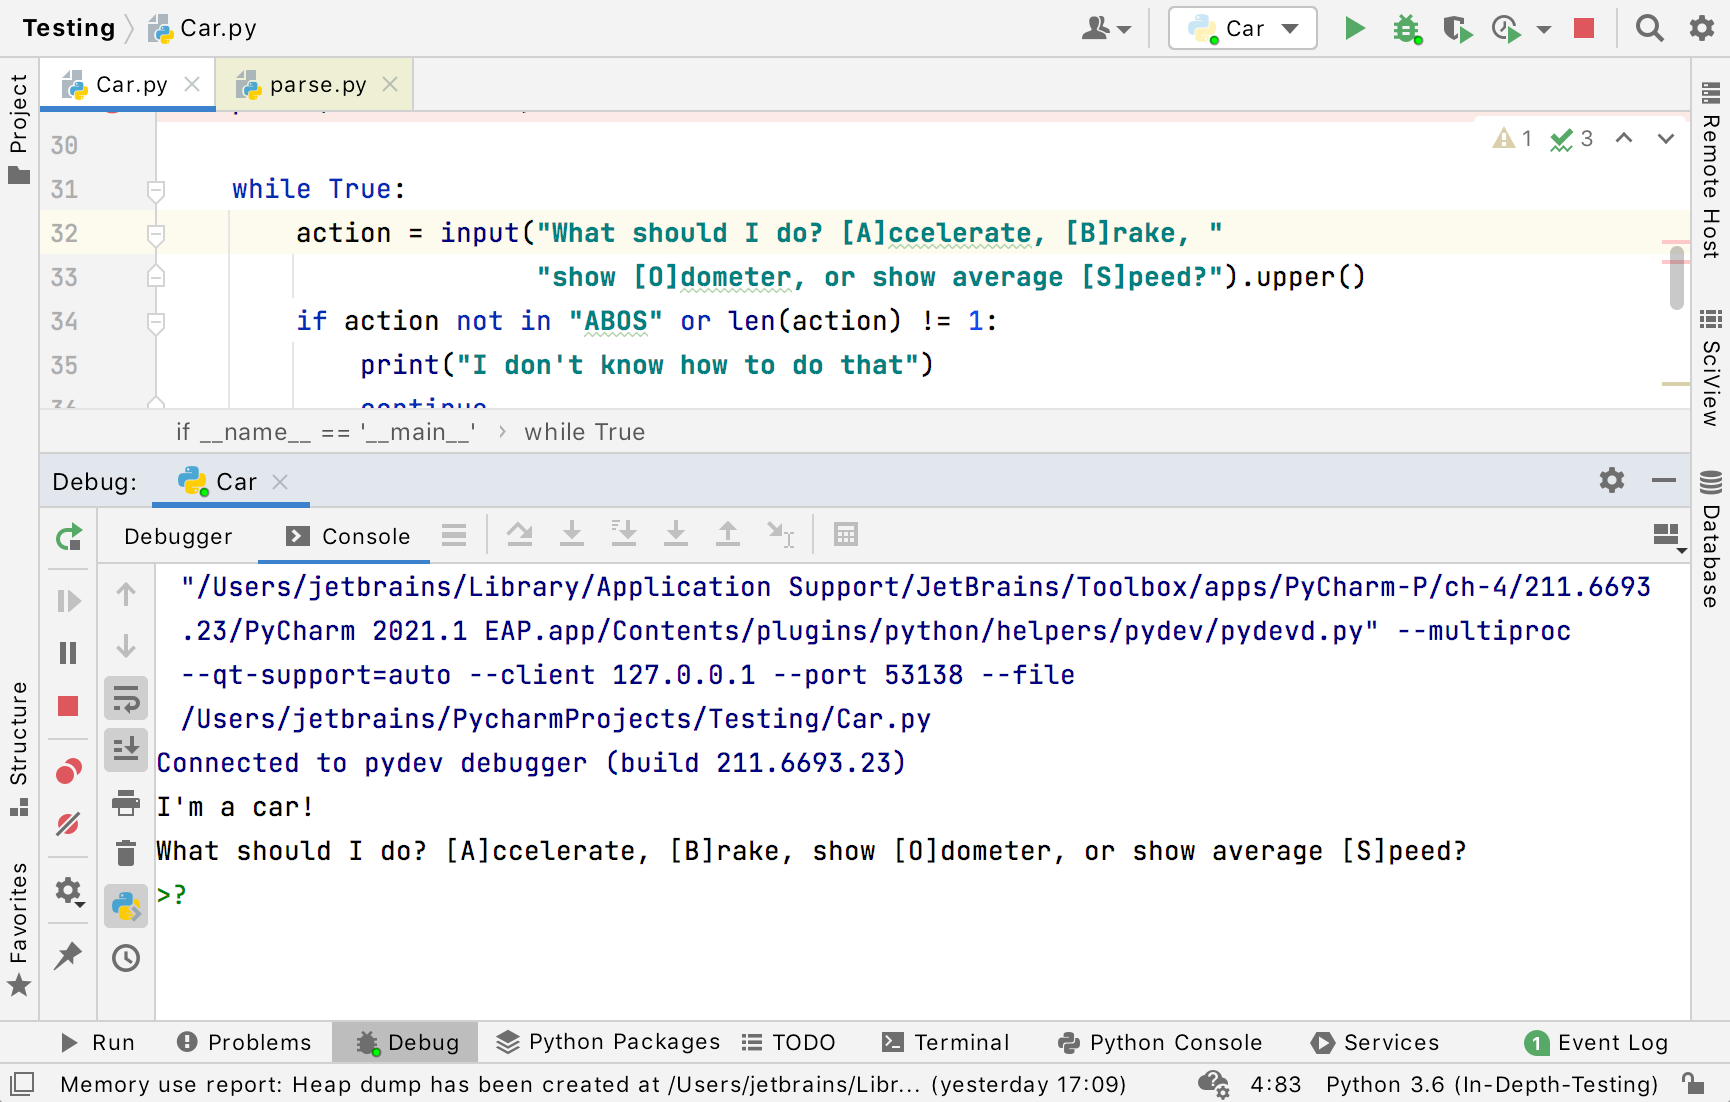Rerun the Car debug session
Image resolution: width=1730 pixels, height=1102 pixels.
click(68, 537)
